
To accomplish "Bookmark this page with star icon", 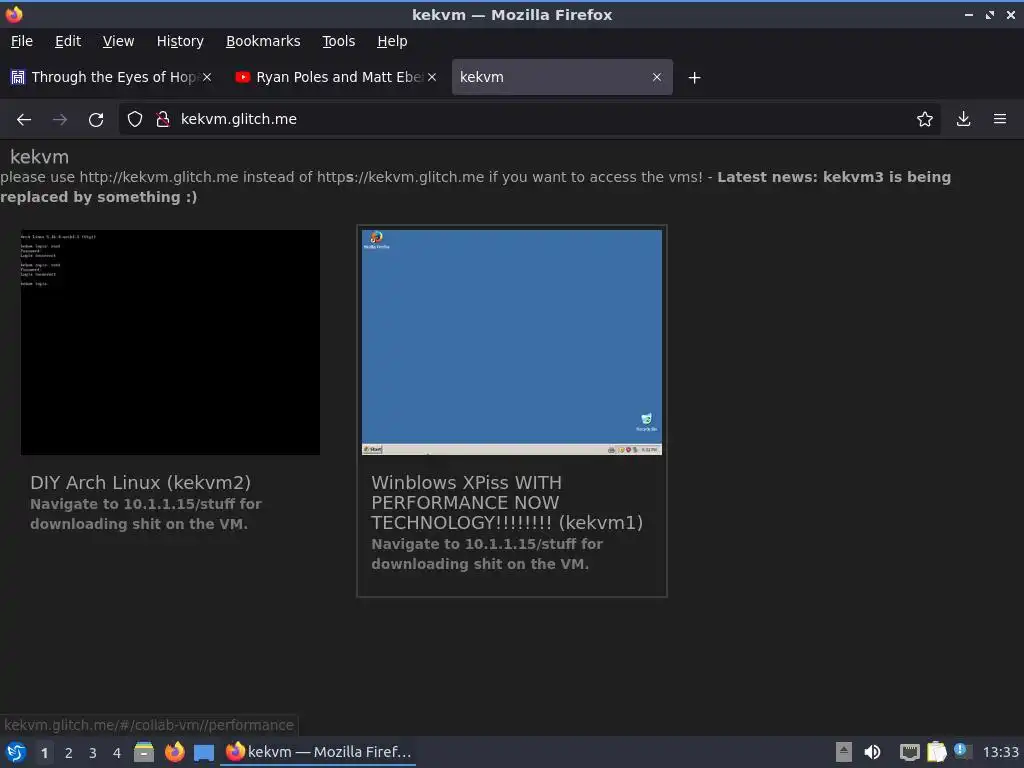I will (x=925, y=119).
